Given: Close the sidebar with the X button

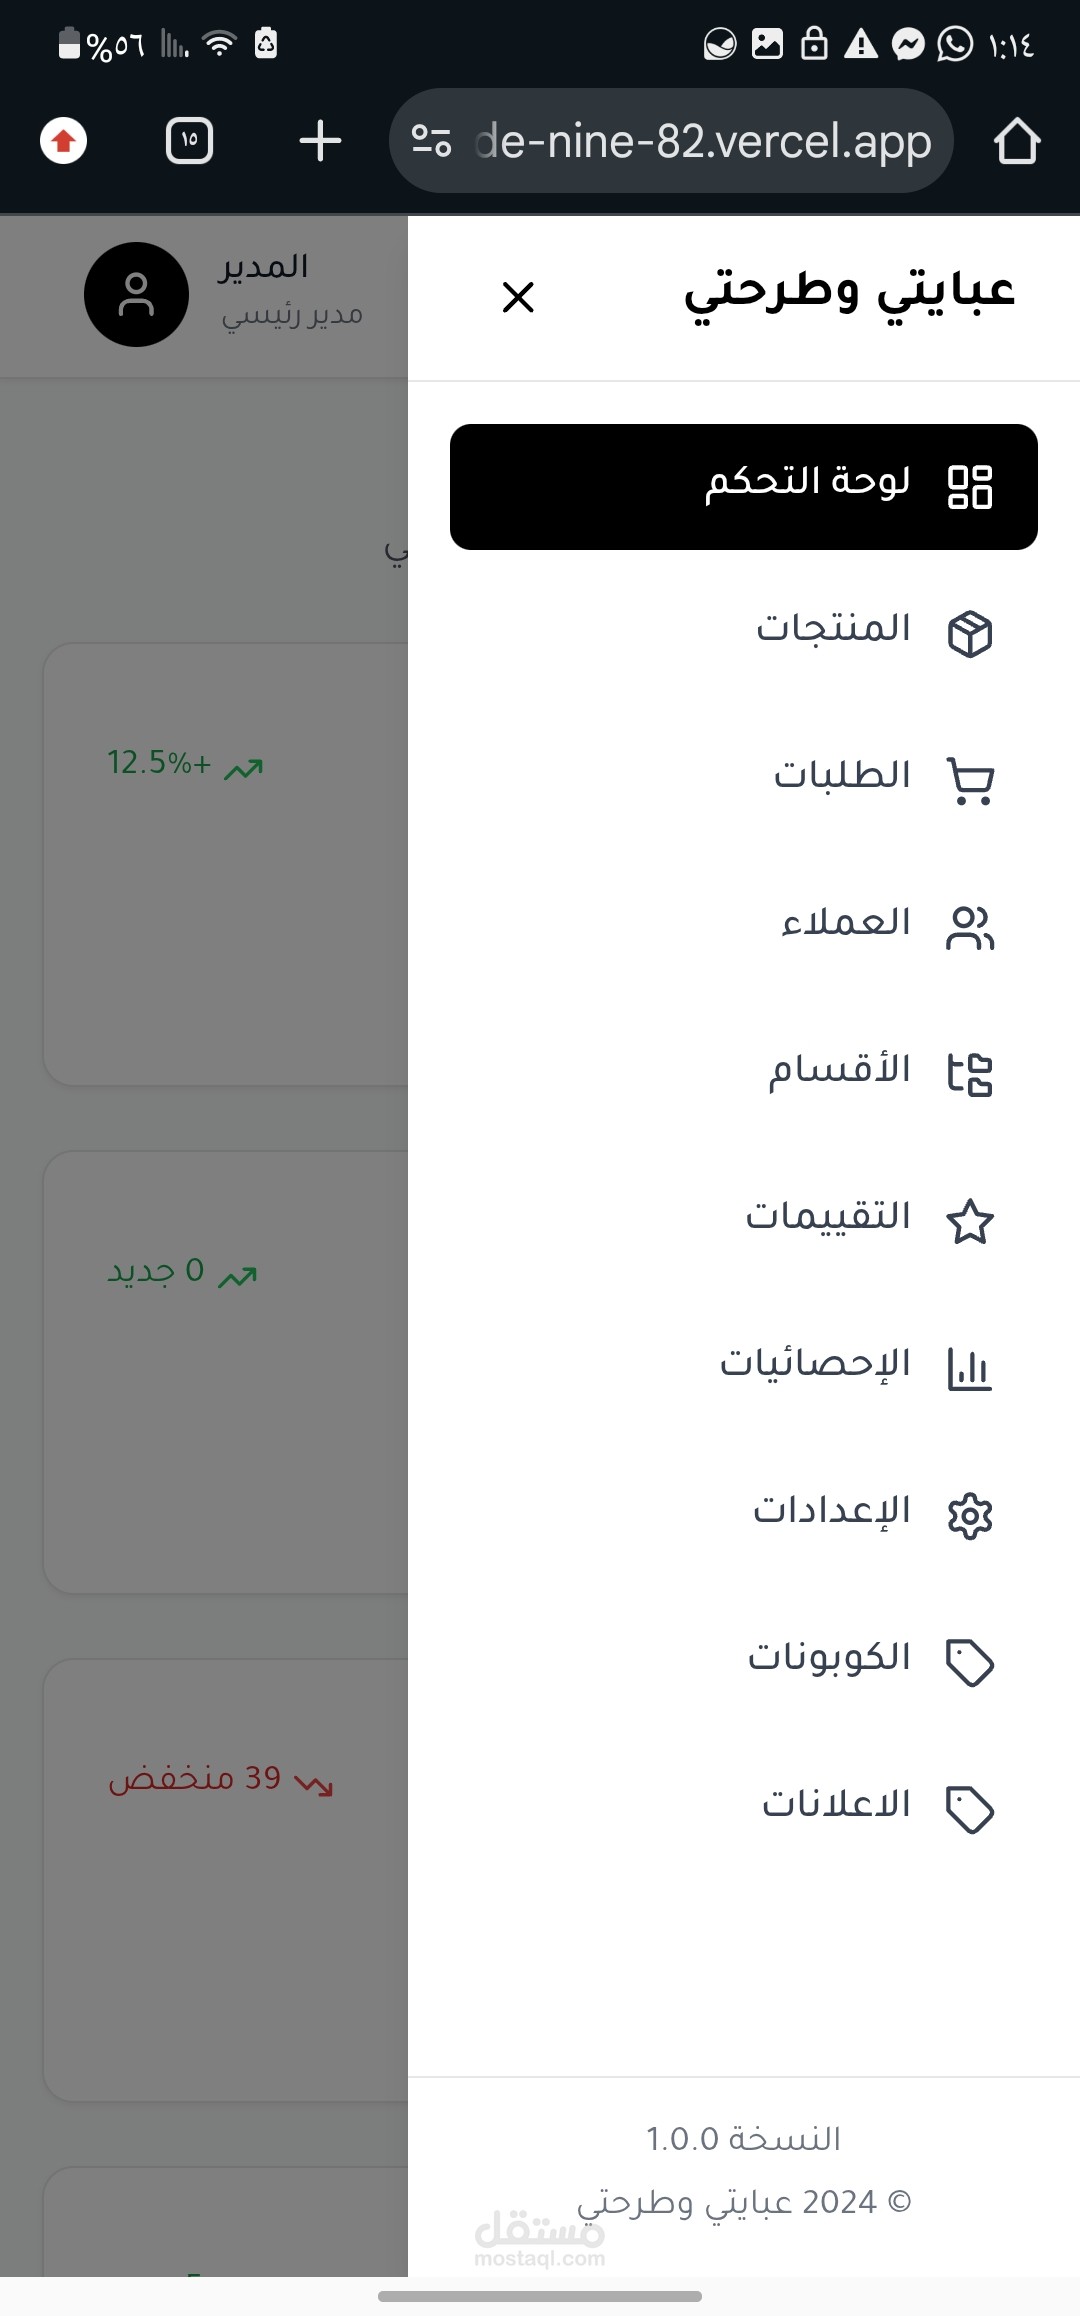Looking at the screenshot, I should tap(518, 297).
